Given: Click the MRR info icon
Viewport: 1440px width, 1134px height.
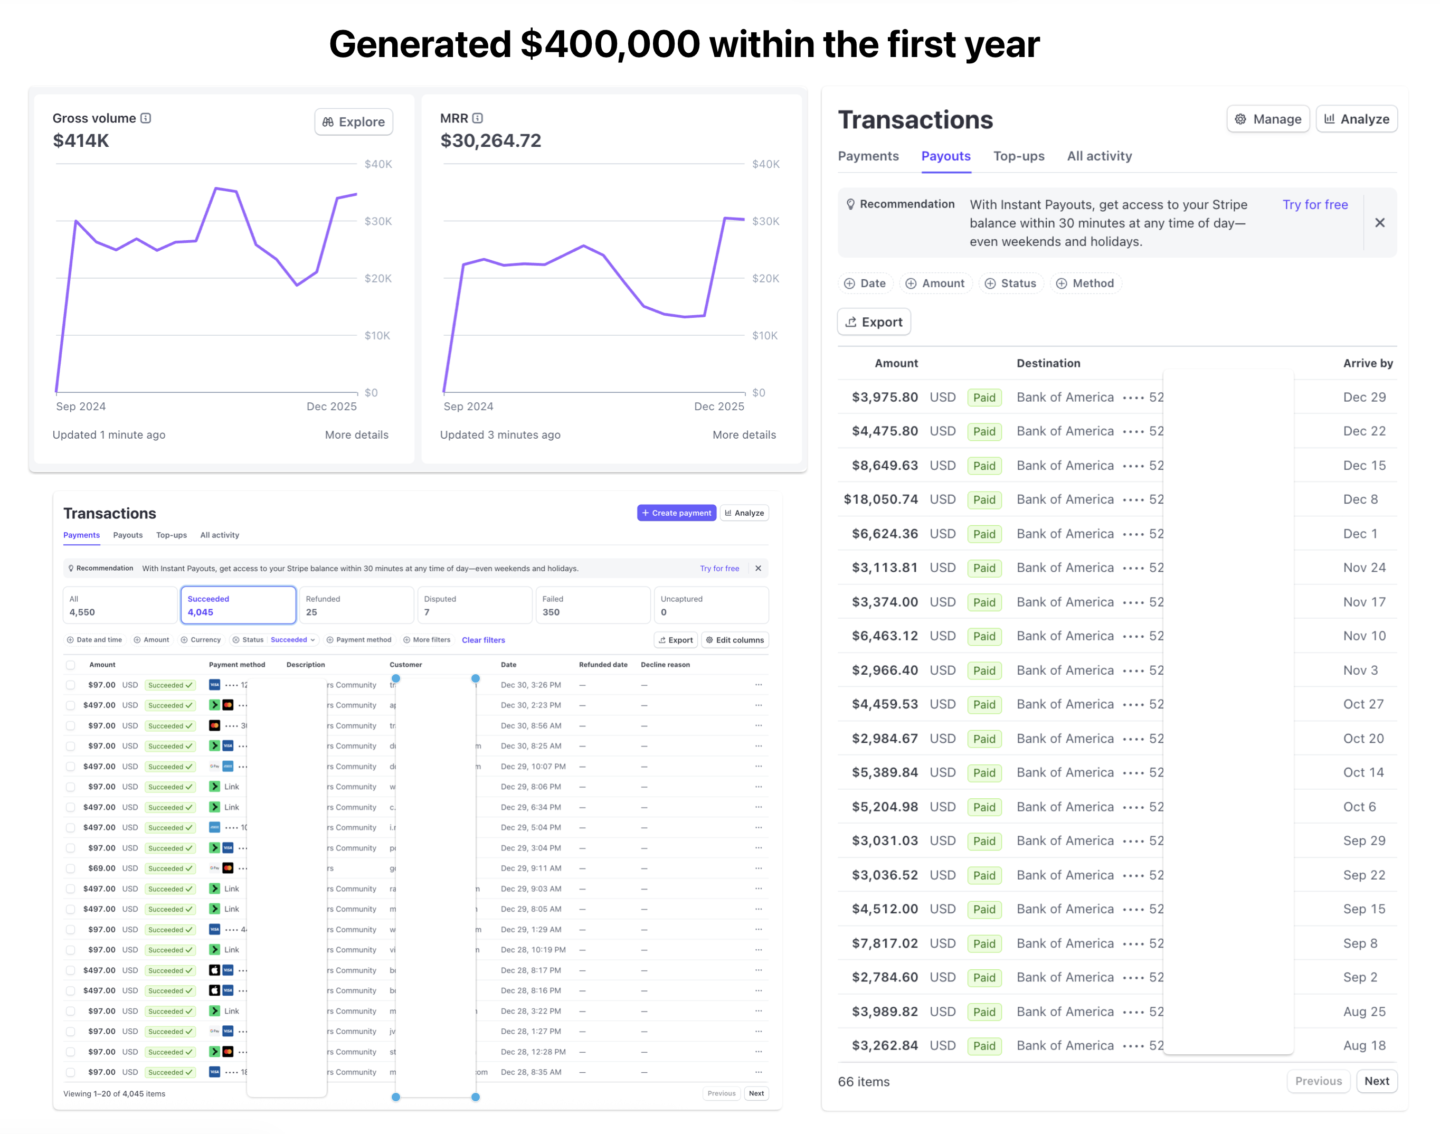Looking at the screenshot, I should click(478, 118).
